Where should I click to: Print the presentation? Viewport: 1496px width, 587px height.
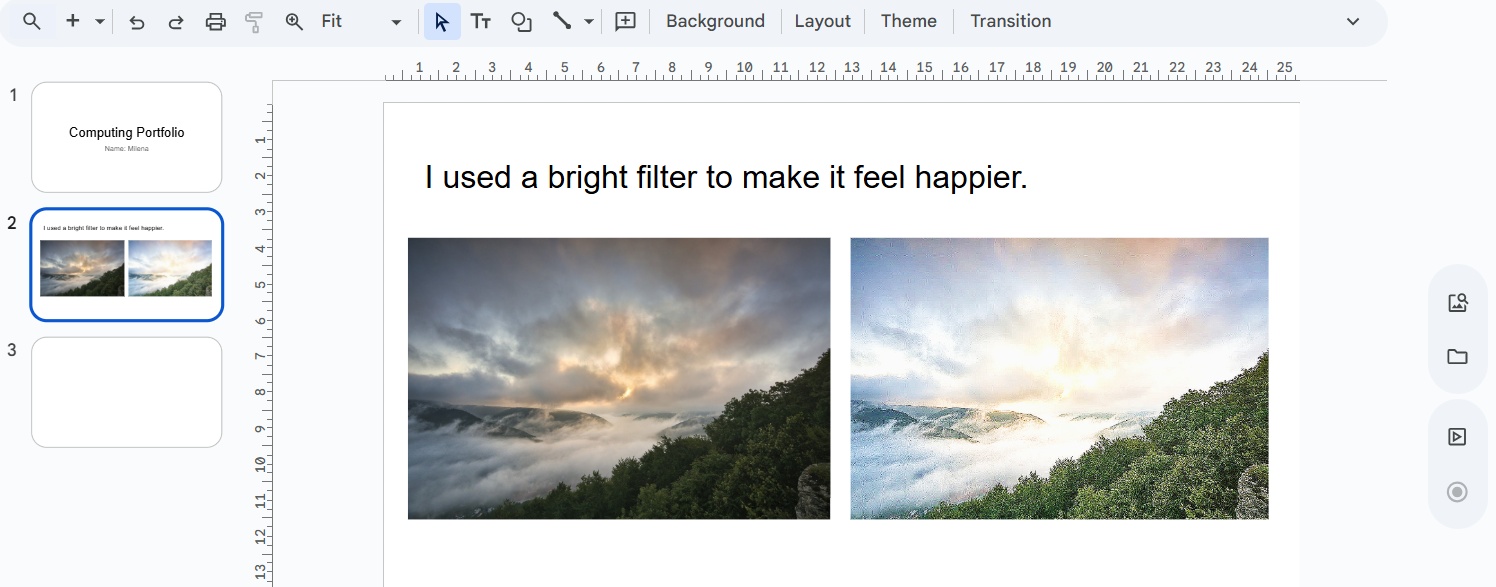coord(215,22)
